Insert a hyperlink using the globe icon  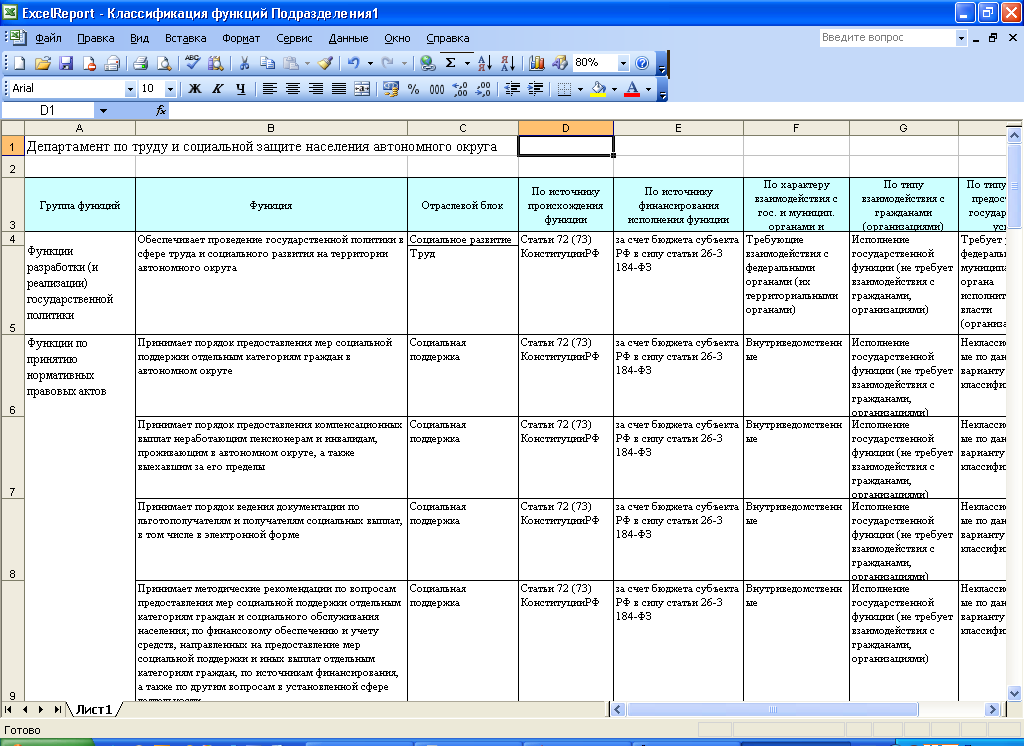428,63
